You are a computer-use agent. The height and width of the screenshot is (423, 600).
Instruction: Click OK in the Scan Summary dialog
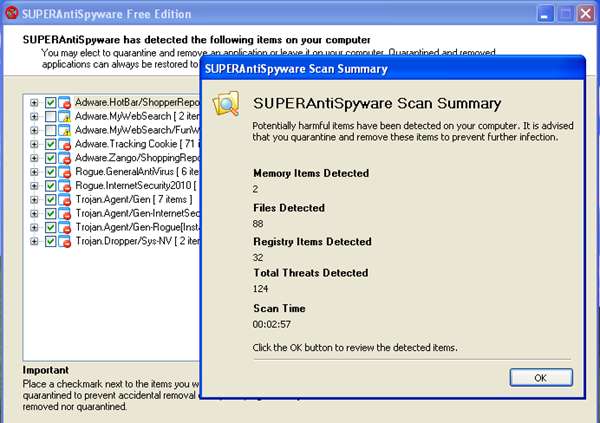tap(541, 377)
